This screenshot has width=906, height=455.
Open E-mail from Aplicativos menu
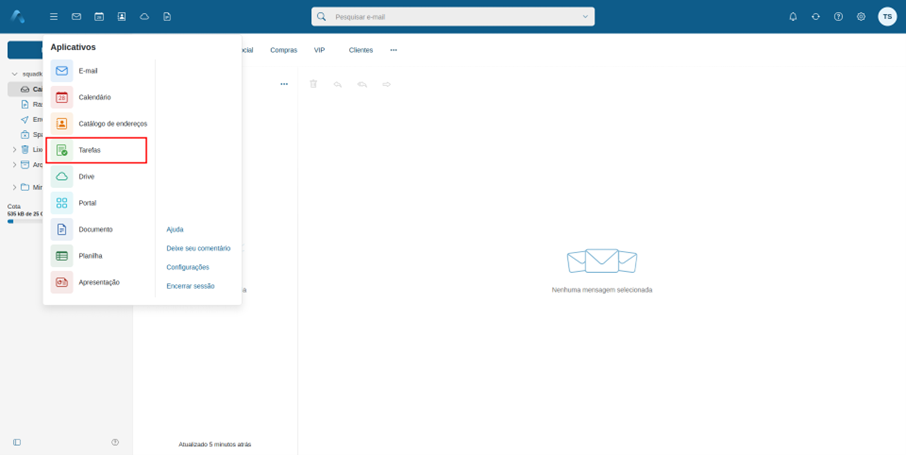coord(98,71)
